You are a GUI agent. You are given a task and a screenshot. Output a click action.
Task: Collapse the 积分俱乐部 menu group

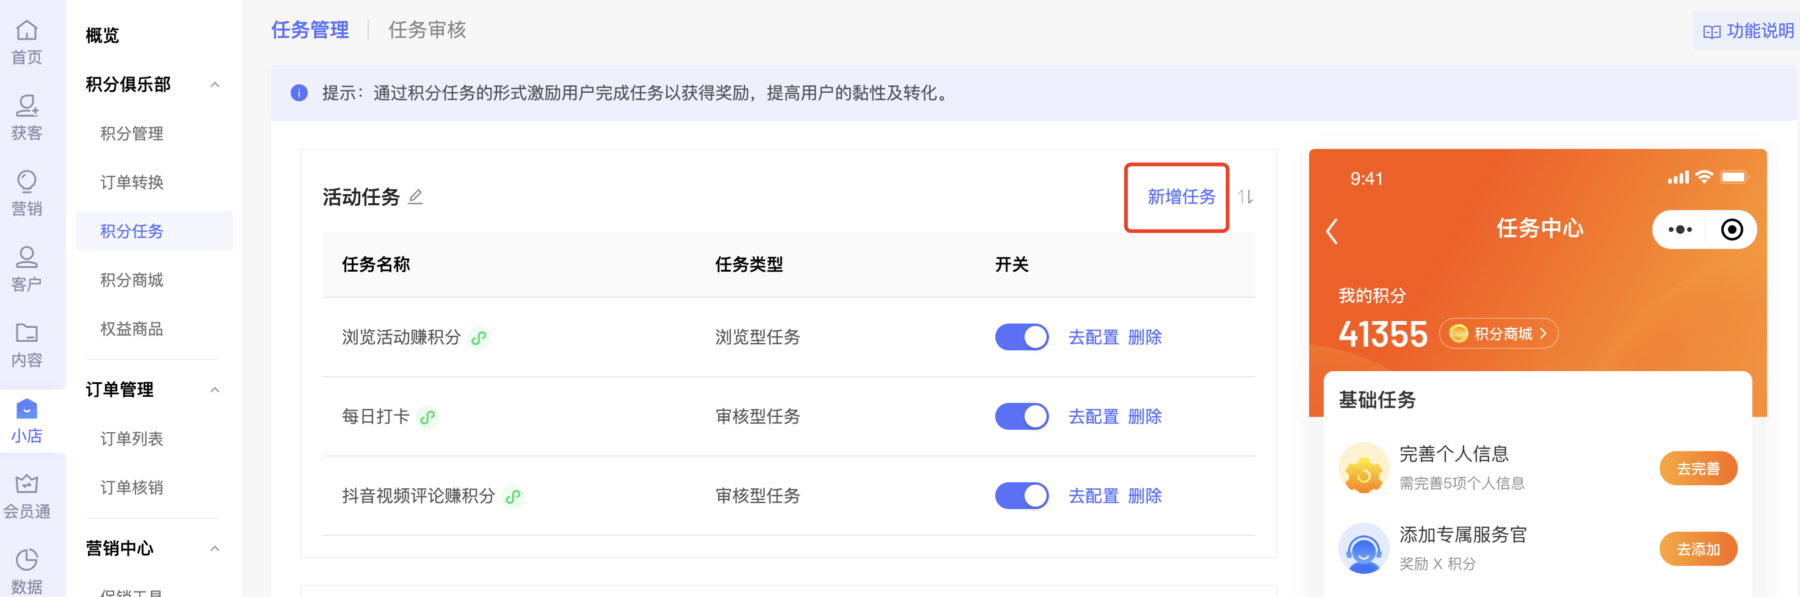coord(215,85)
